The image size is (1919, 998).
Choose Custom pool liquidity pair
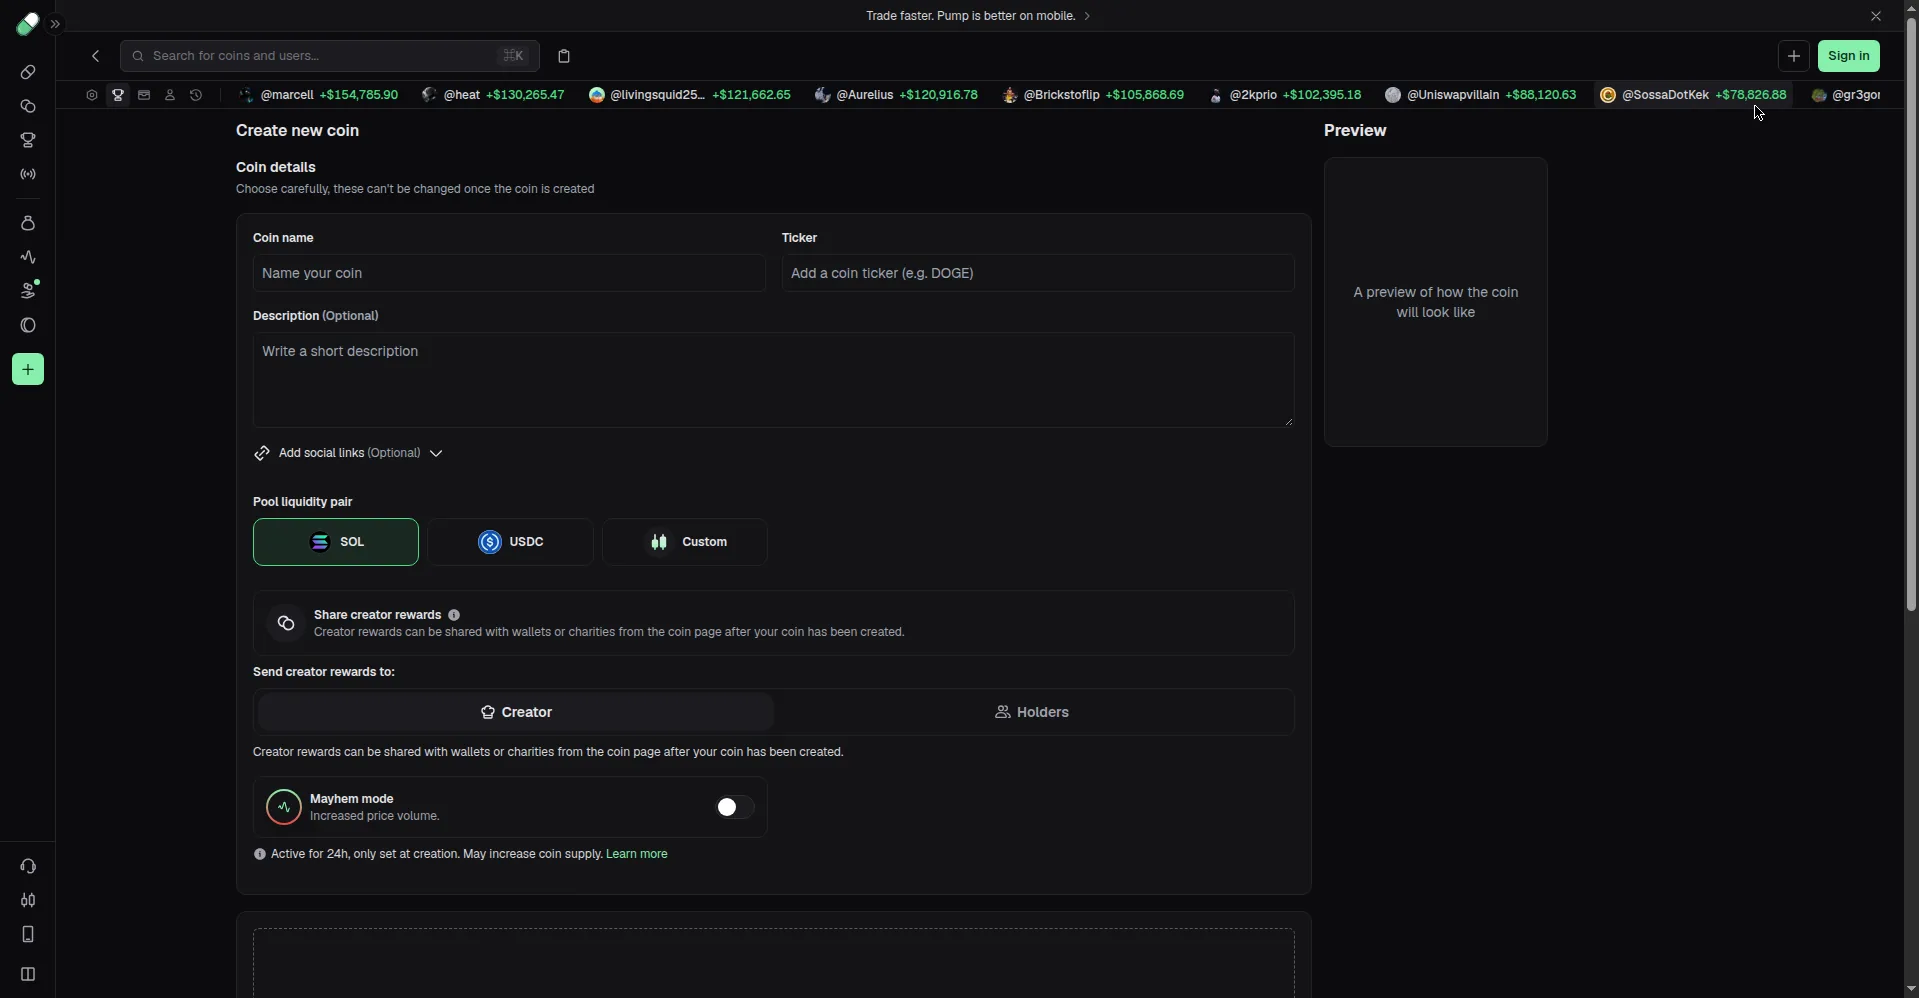click(x=685, y=542)
